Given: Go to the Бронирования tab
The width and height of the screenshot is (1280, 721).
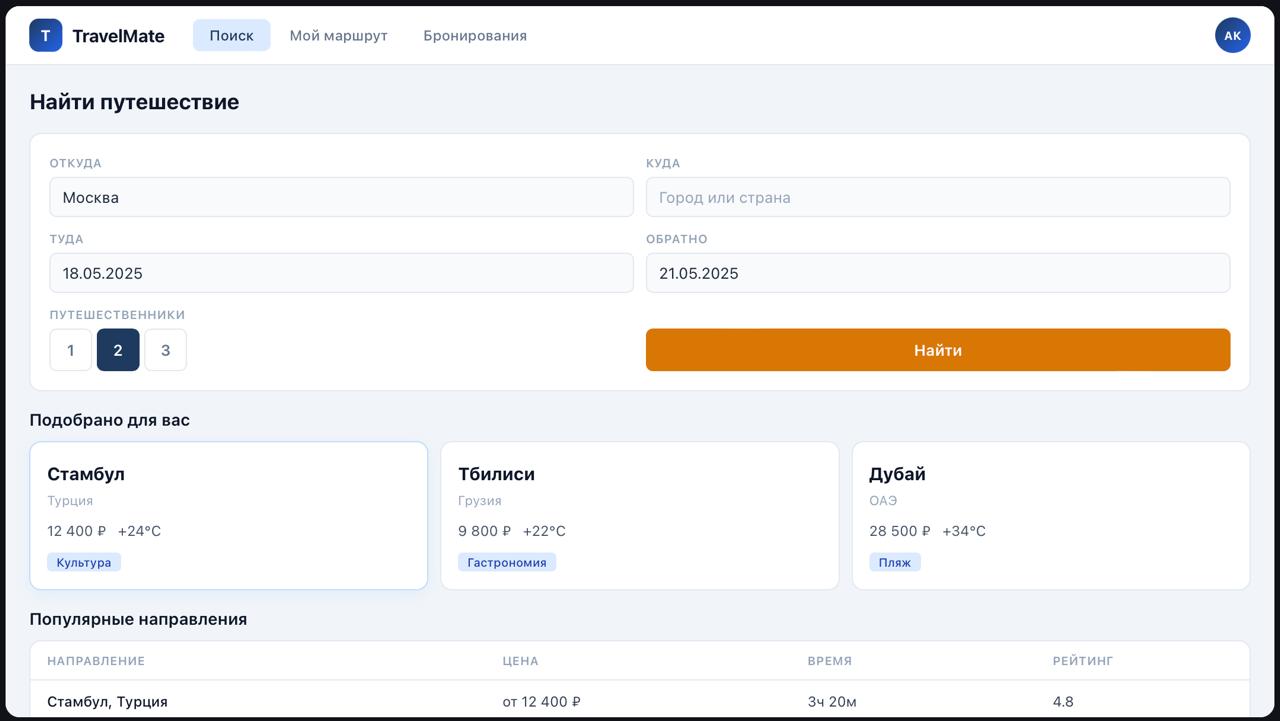Looking at the screenshot, I should 475,35.
